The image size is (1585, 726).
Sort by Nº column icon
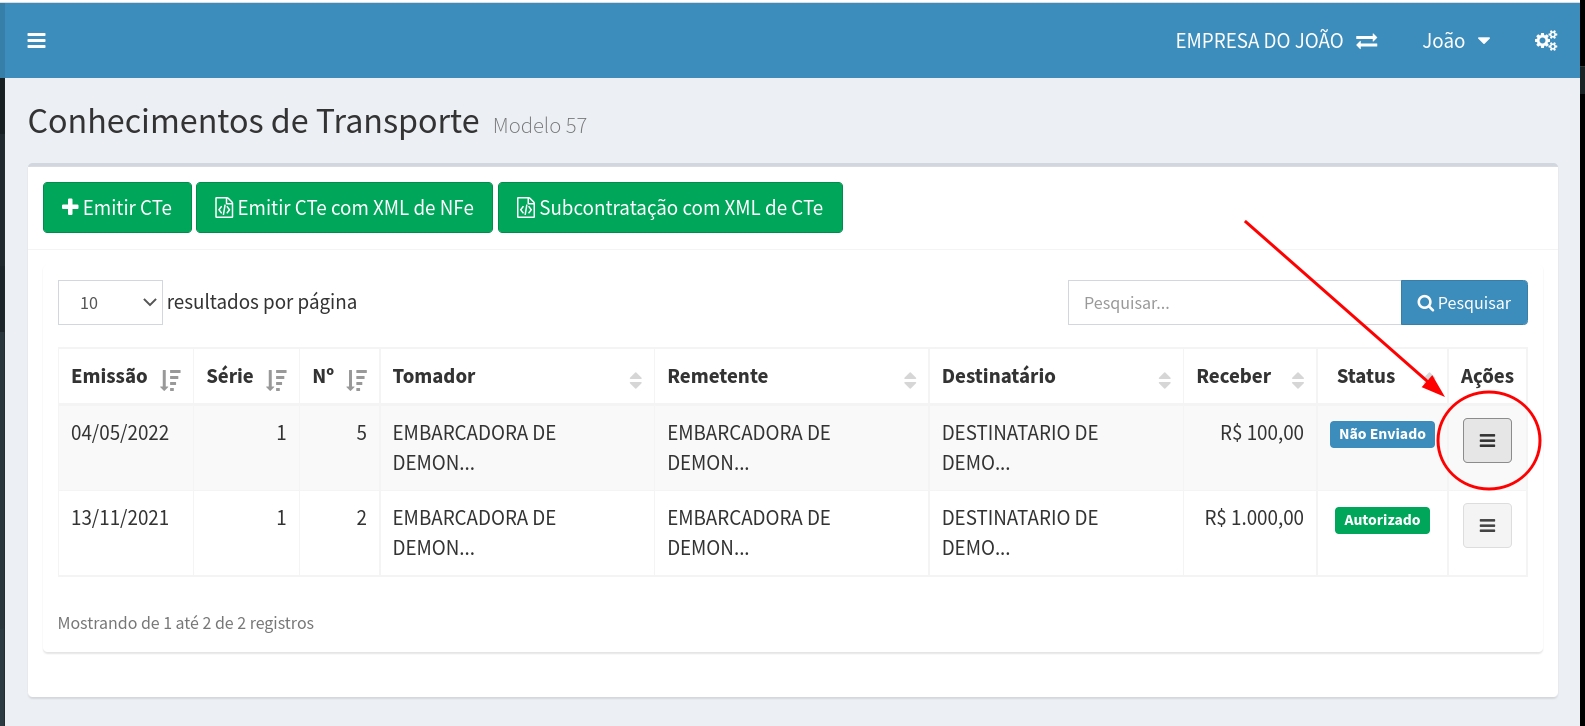coord(356,379)
